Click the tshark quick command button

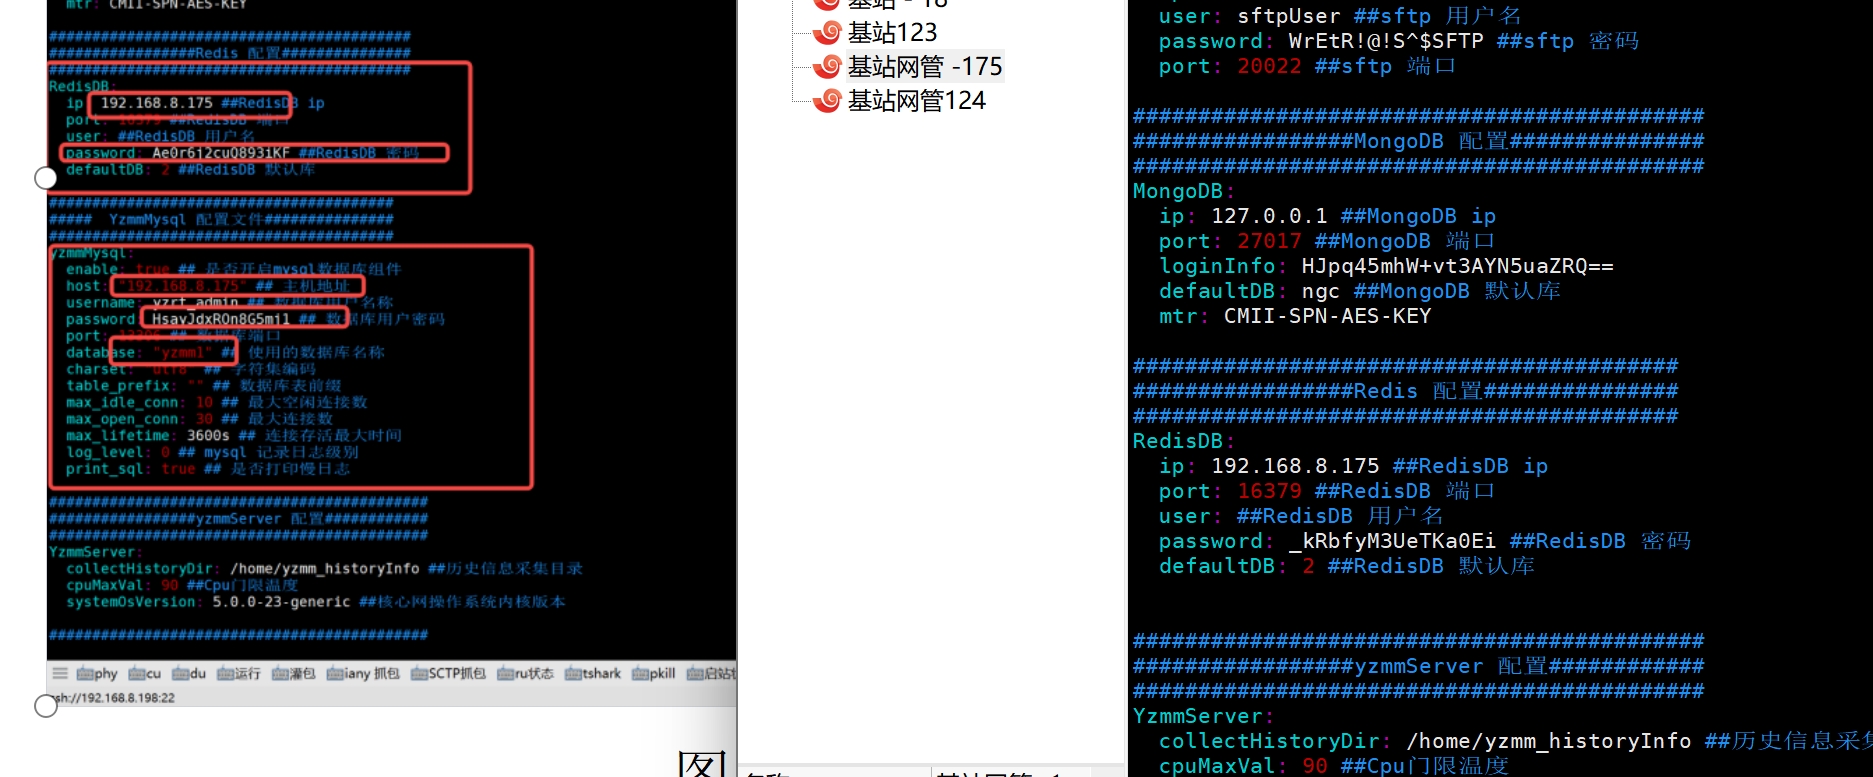pos(592,673)
